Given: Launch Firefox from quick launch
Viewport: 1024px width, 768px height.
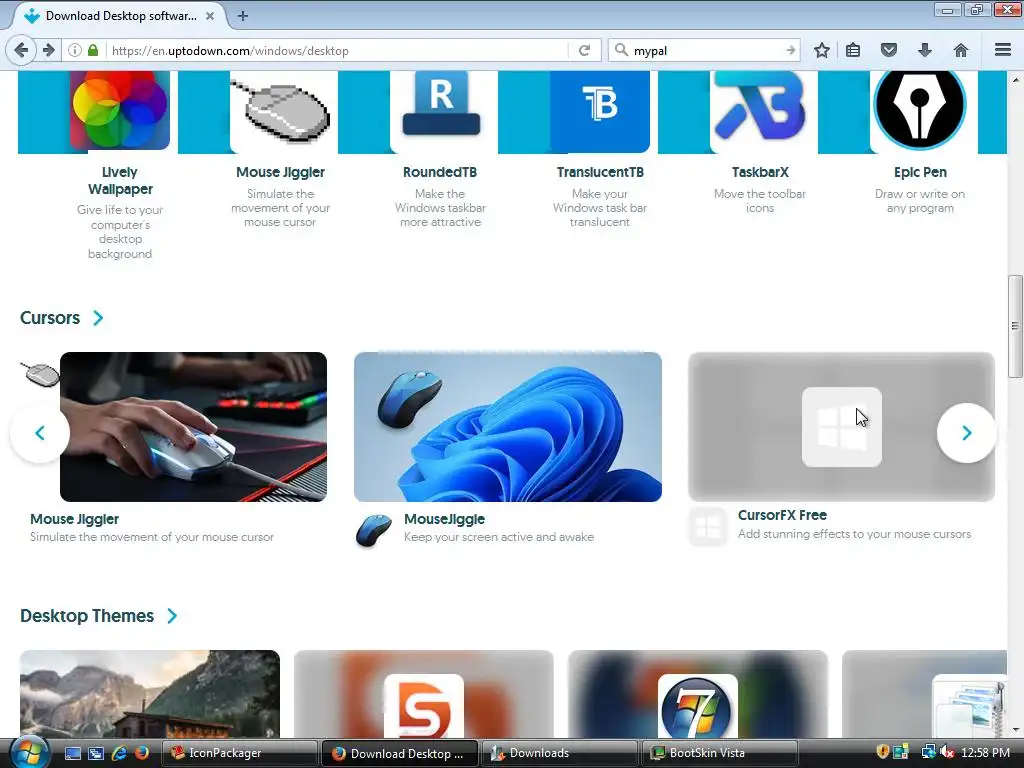Looking at the screenshot, I should click(141, 753).
